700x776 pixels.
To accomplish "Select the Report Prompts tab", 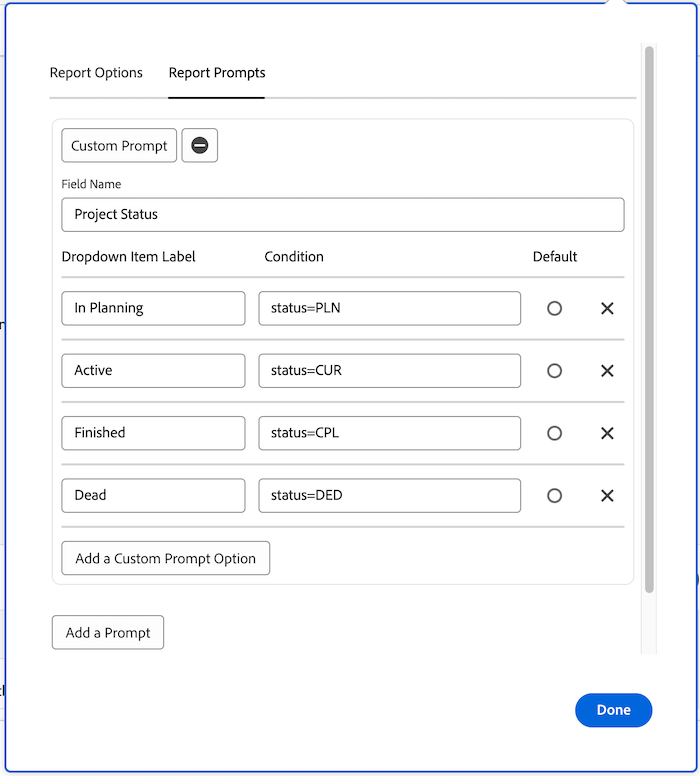I will coord(217,73).
